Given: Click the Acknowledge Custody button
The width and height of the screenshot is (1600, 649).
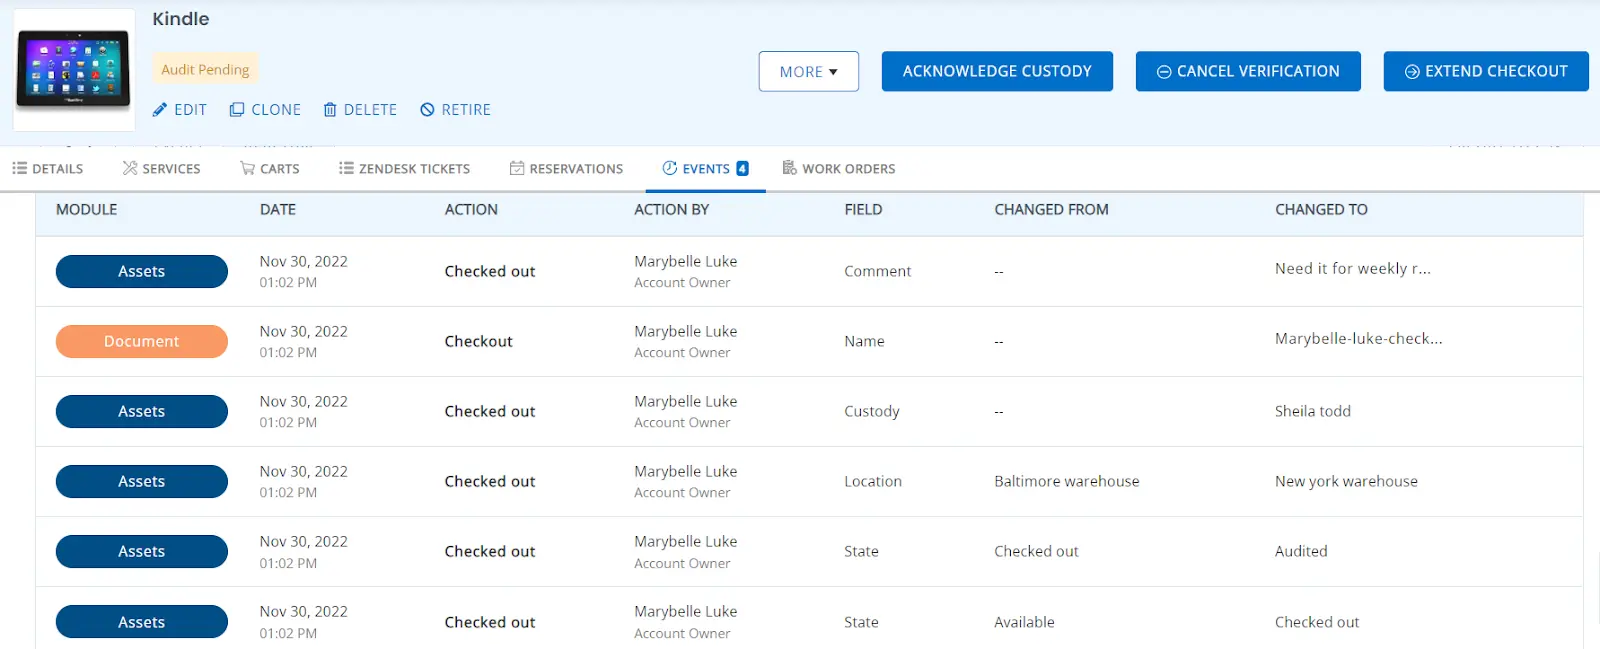Looking at the screenshot, I should coord(997,72).
